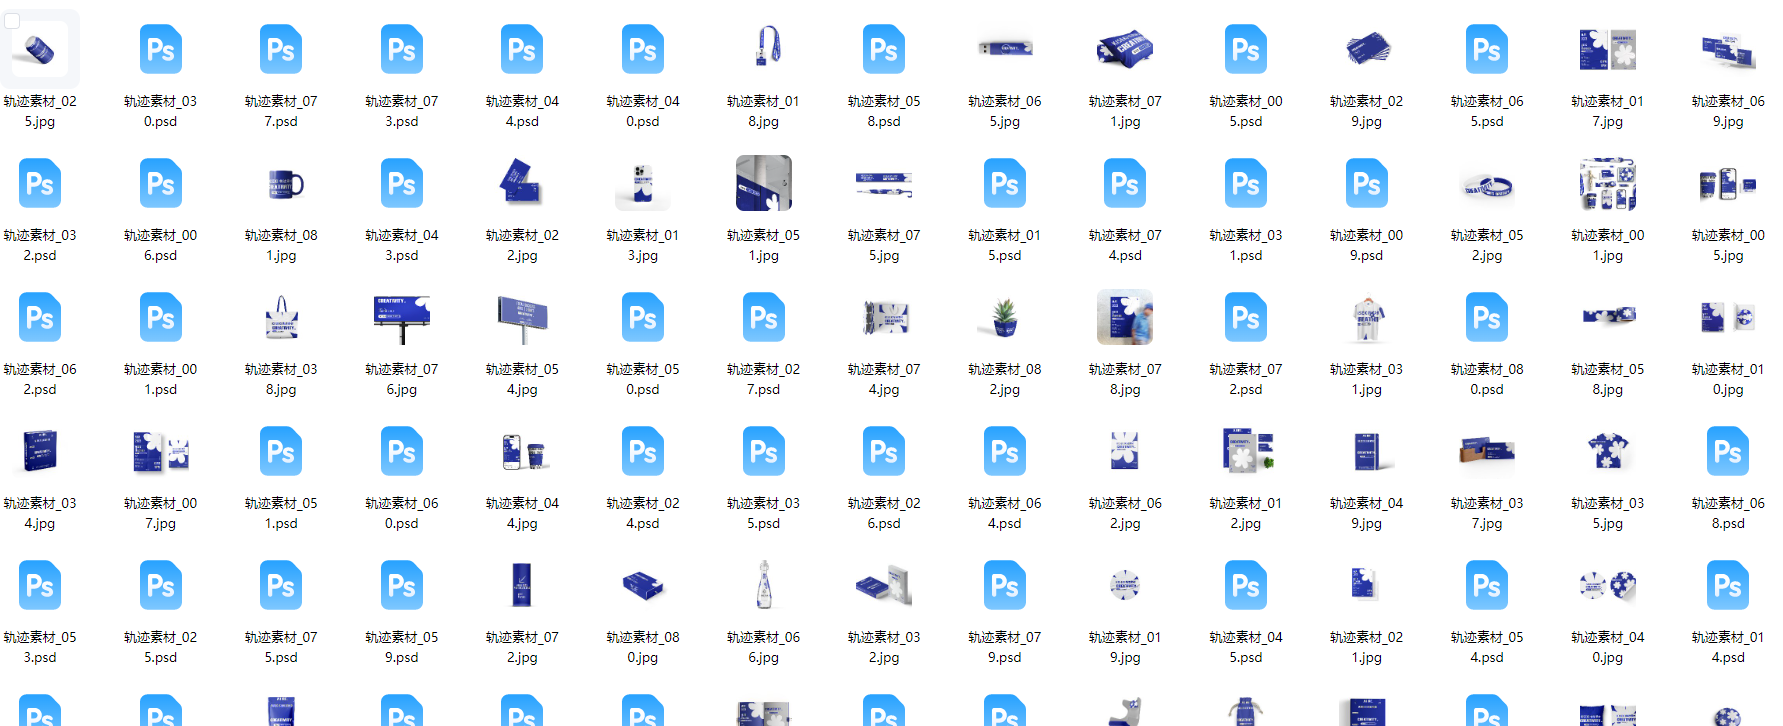The image size is (1783, 726).
Task: Select the file name 轨迹素材_079.psd
Action: coord(1005,647)
